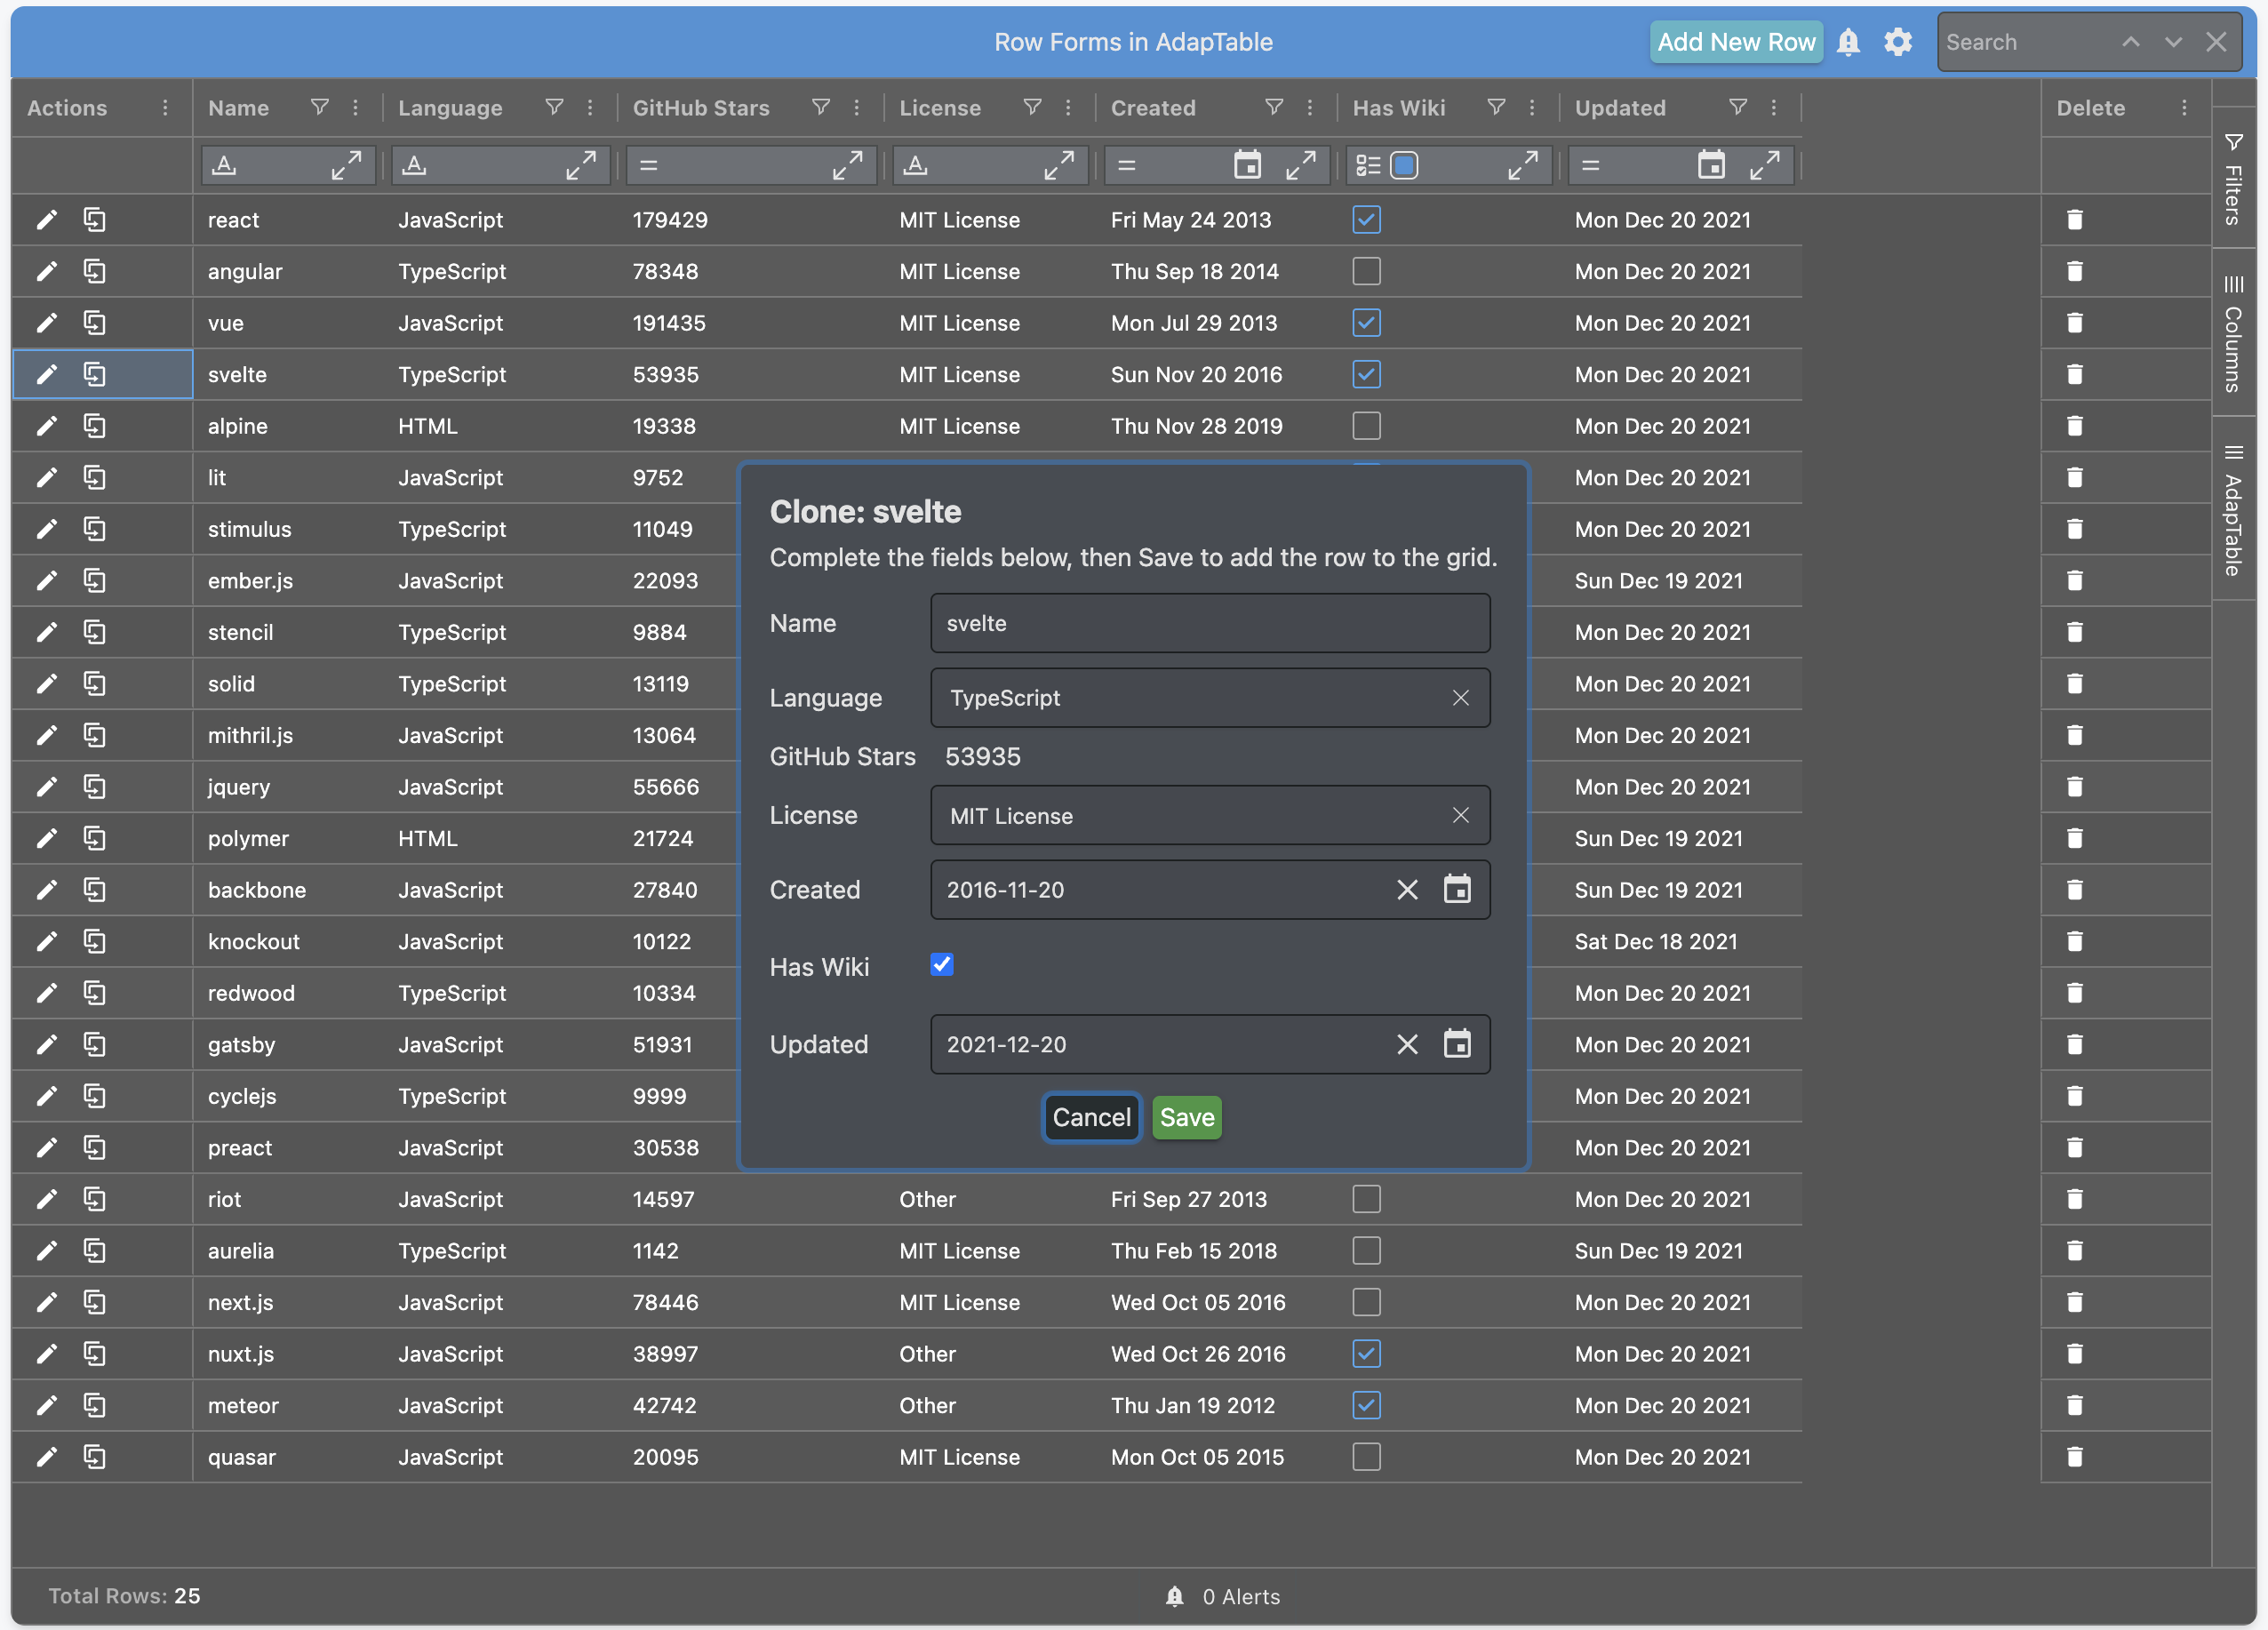
Task: Clone the meteor row using copy icon
Action: [x=94, y=1405]
